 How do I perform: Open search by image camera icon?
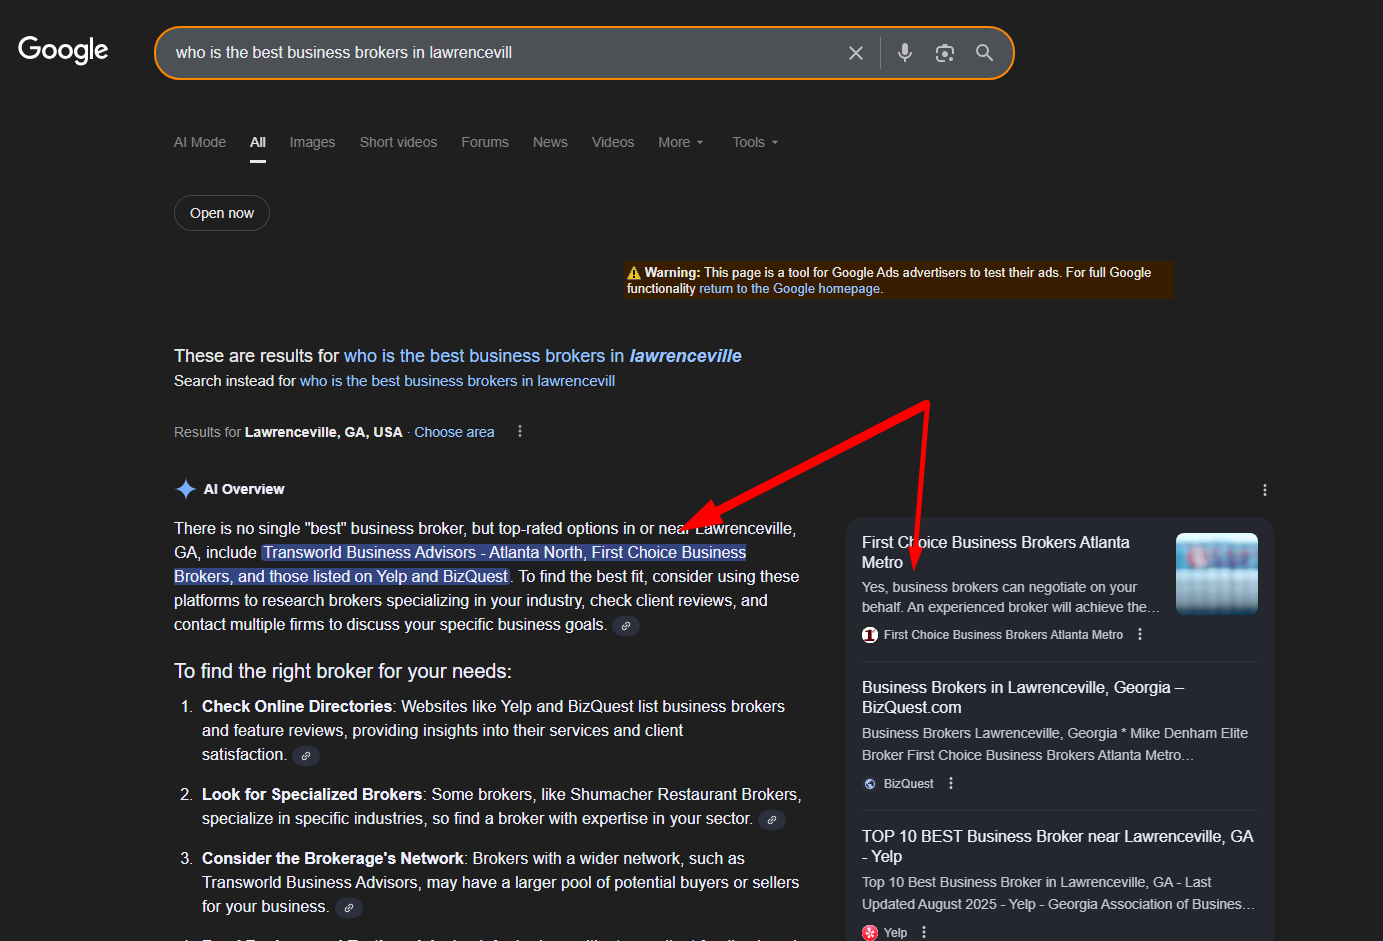pyautogui.click(x=945, y=53)
